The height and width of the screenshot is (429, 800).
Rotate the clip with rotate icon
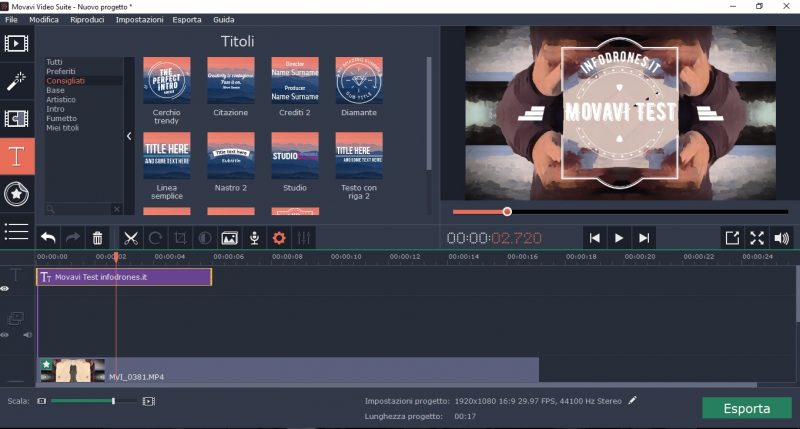point(155,238)
